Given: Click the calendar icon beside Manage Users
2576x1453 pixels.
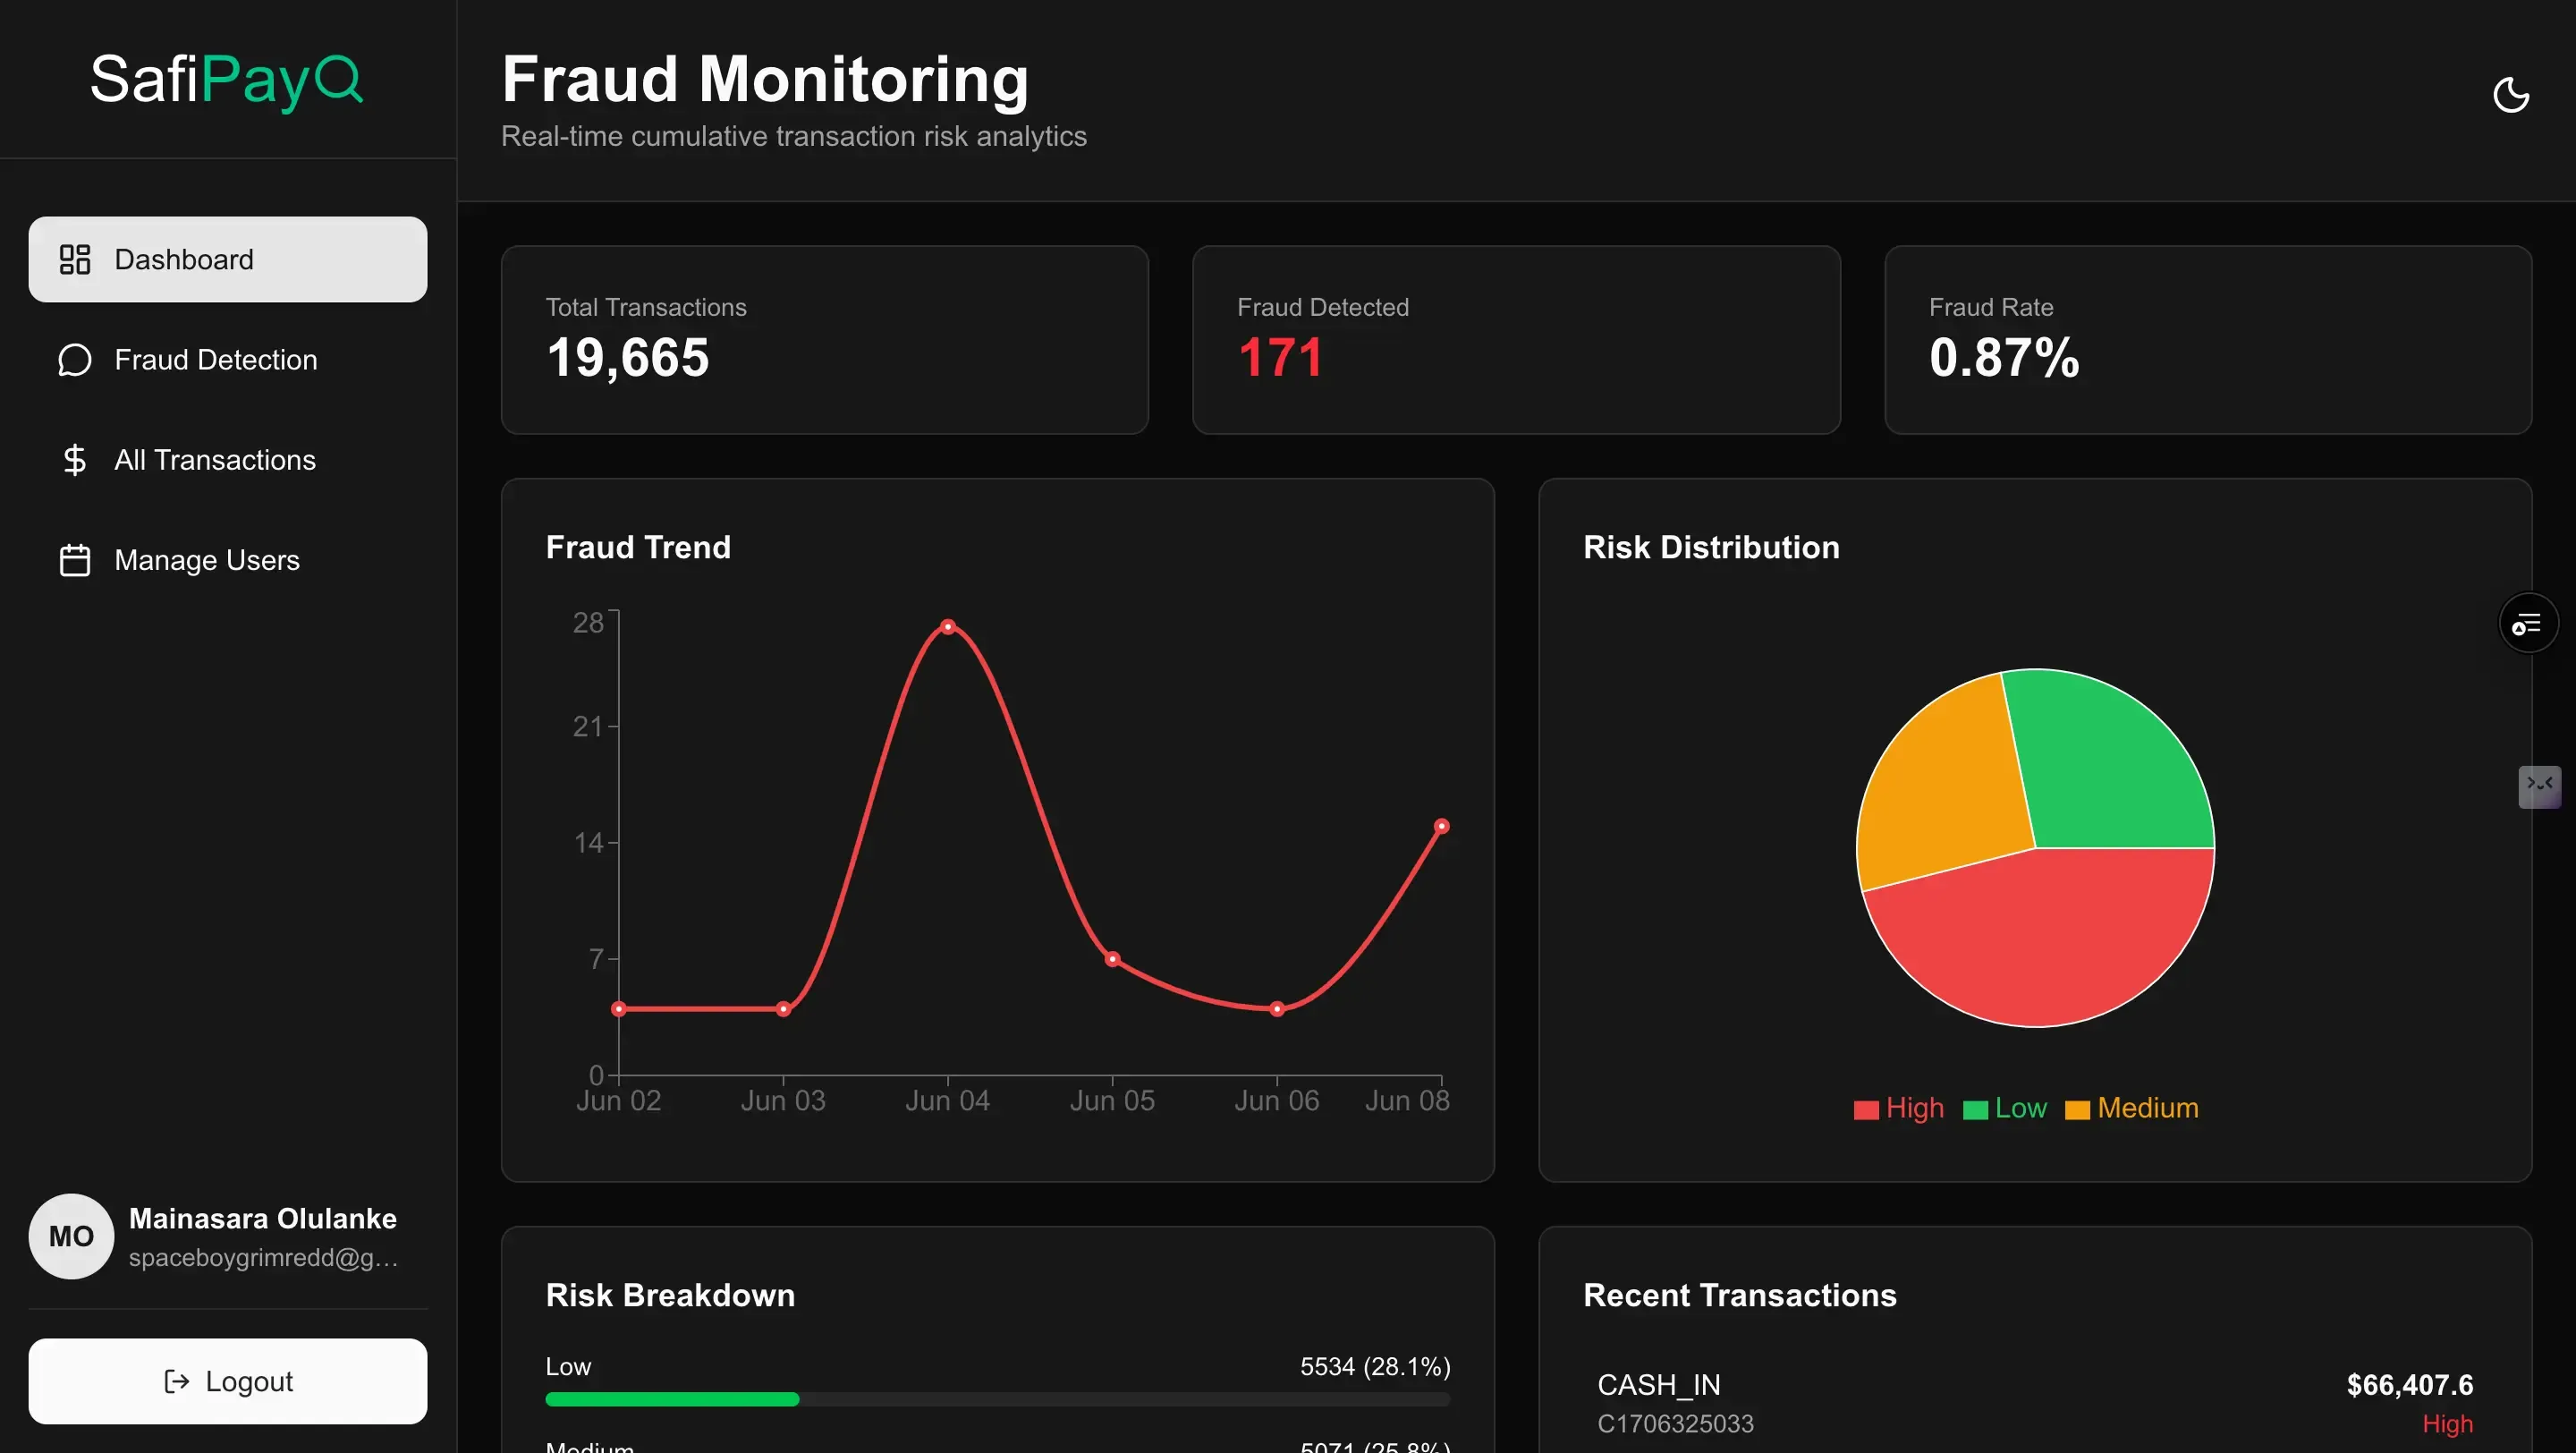Looking at the screenshot, I should pos(75,560).
